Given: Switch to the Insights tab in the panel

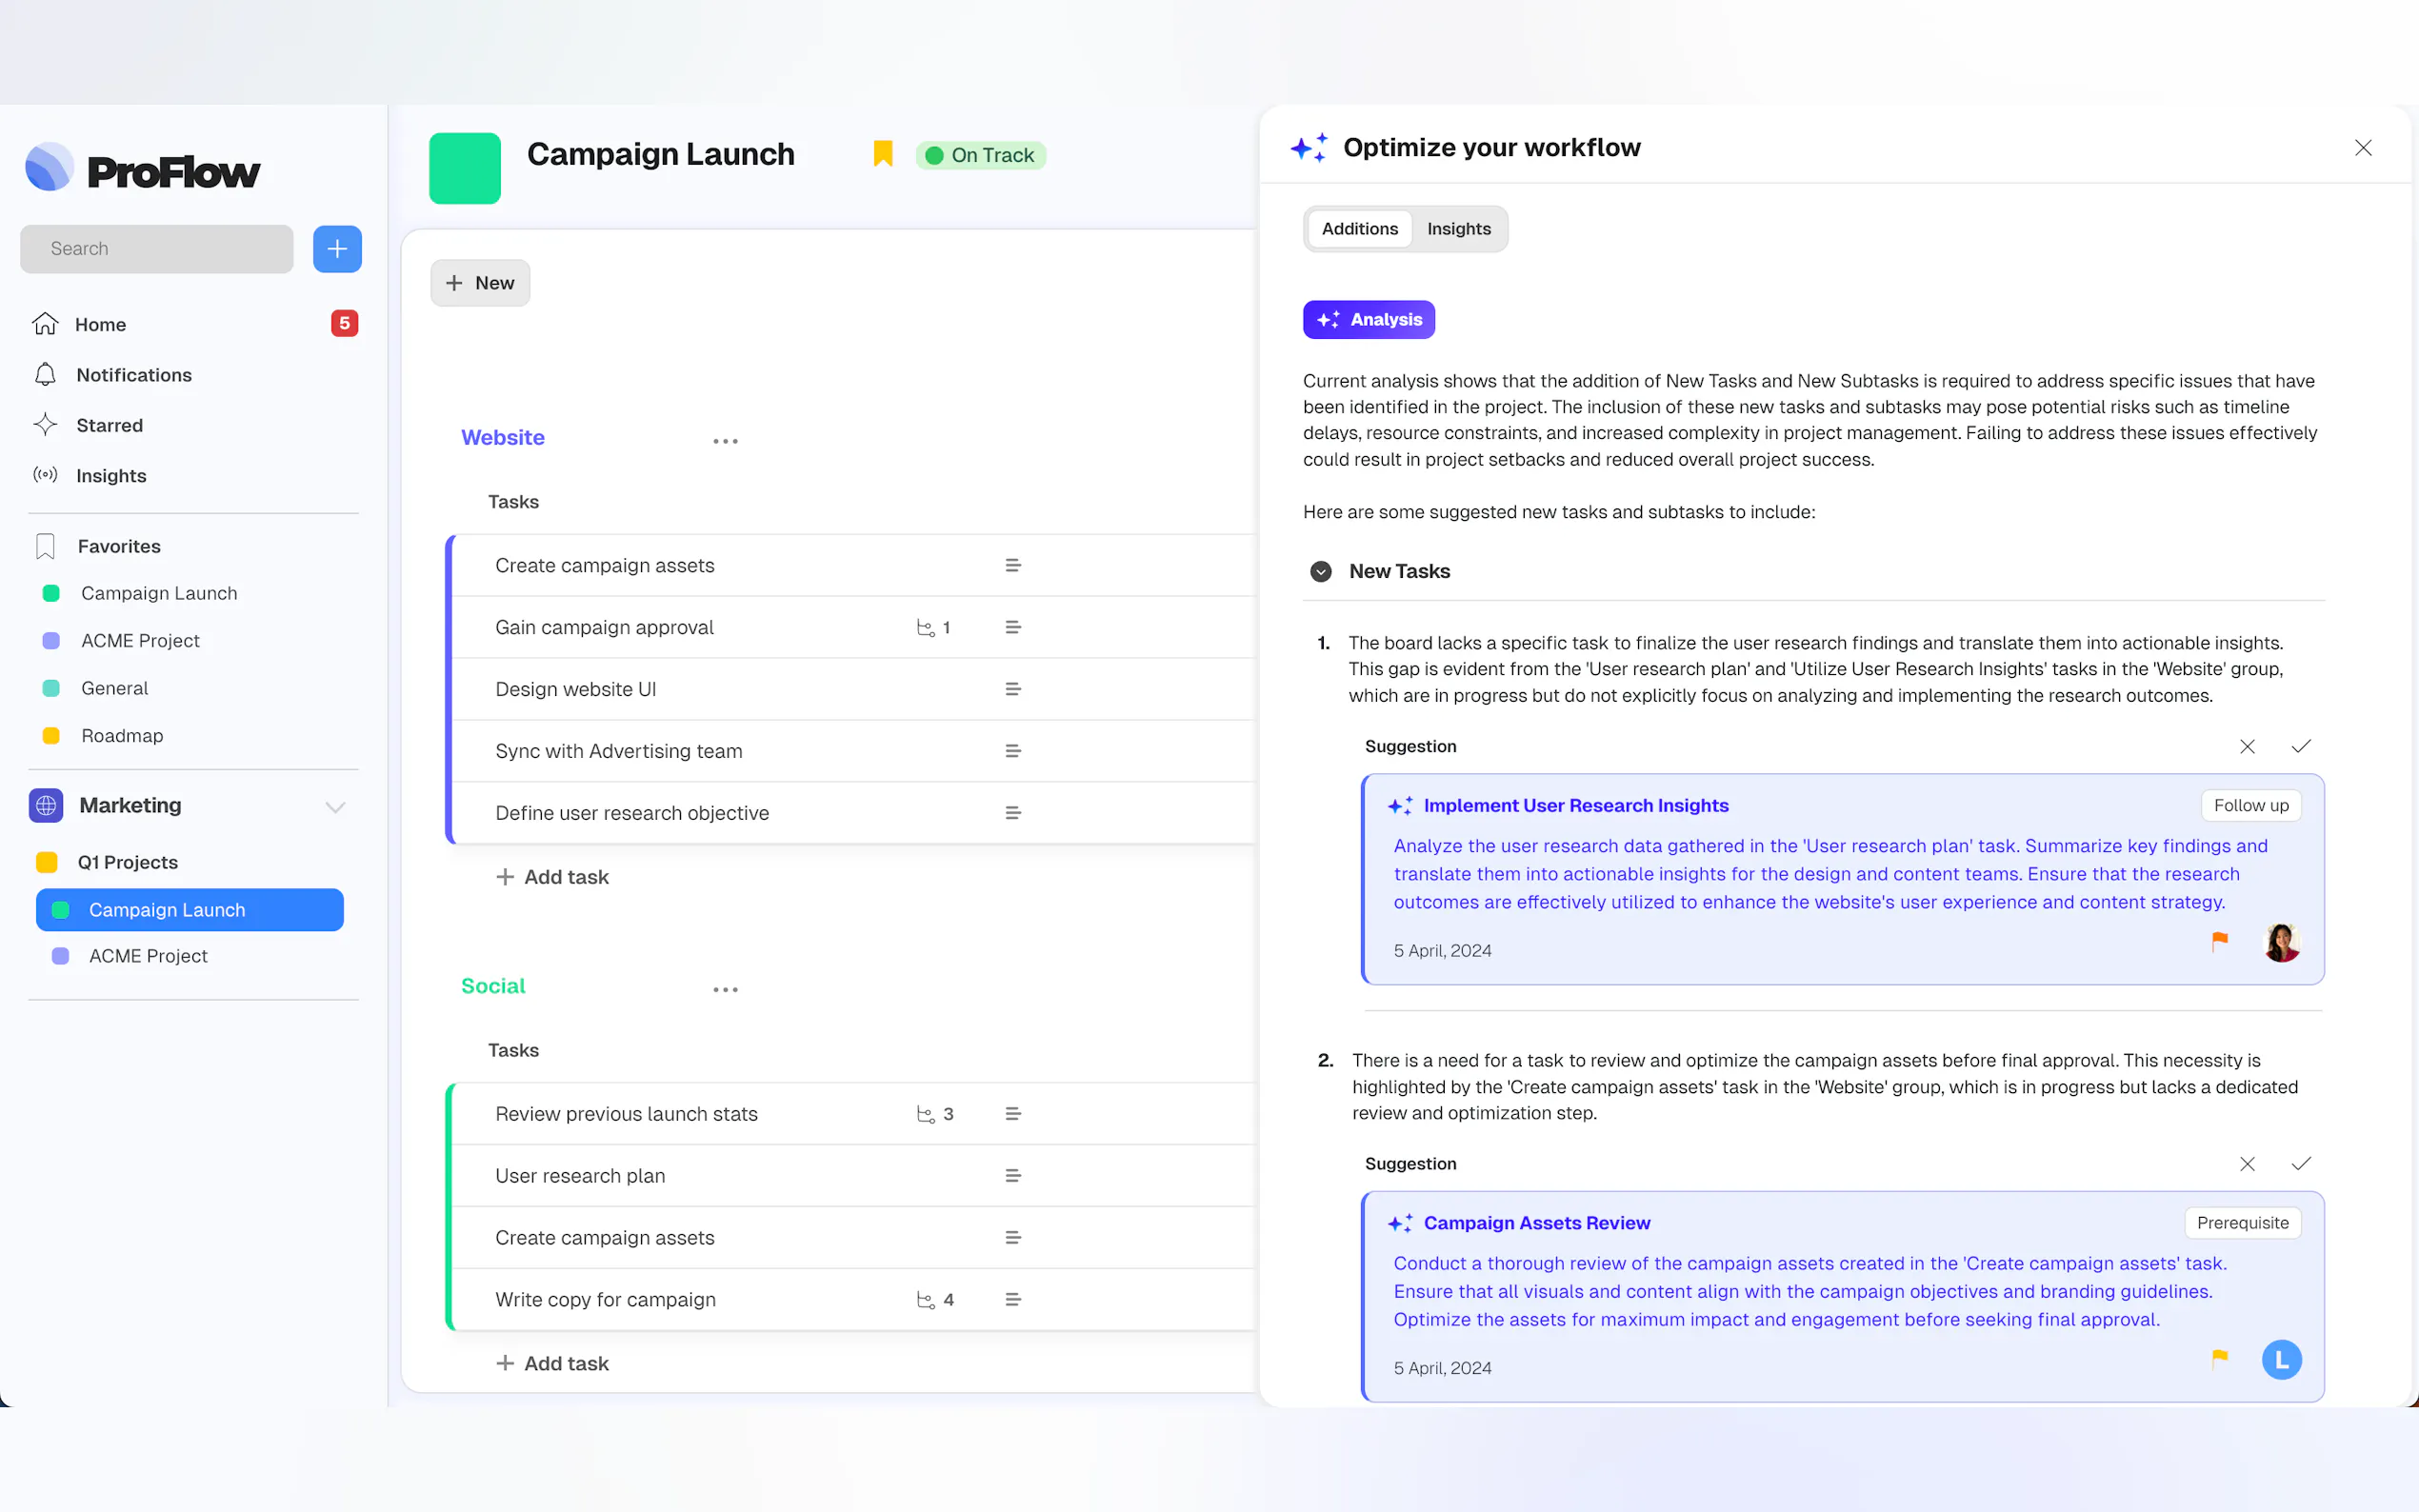Looking at the screenshot, I should coord(1458,229).
